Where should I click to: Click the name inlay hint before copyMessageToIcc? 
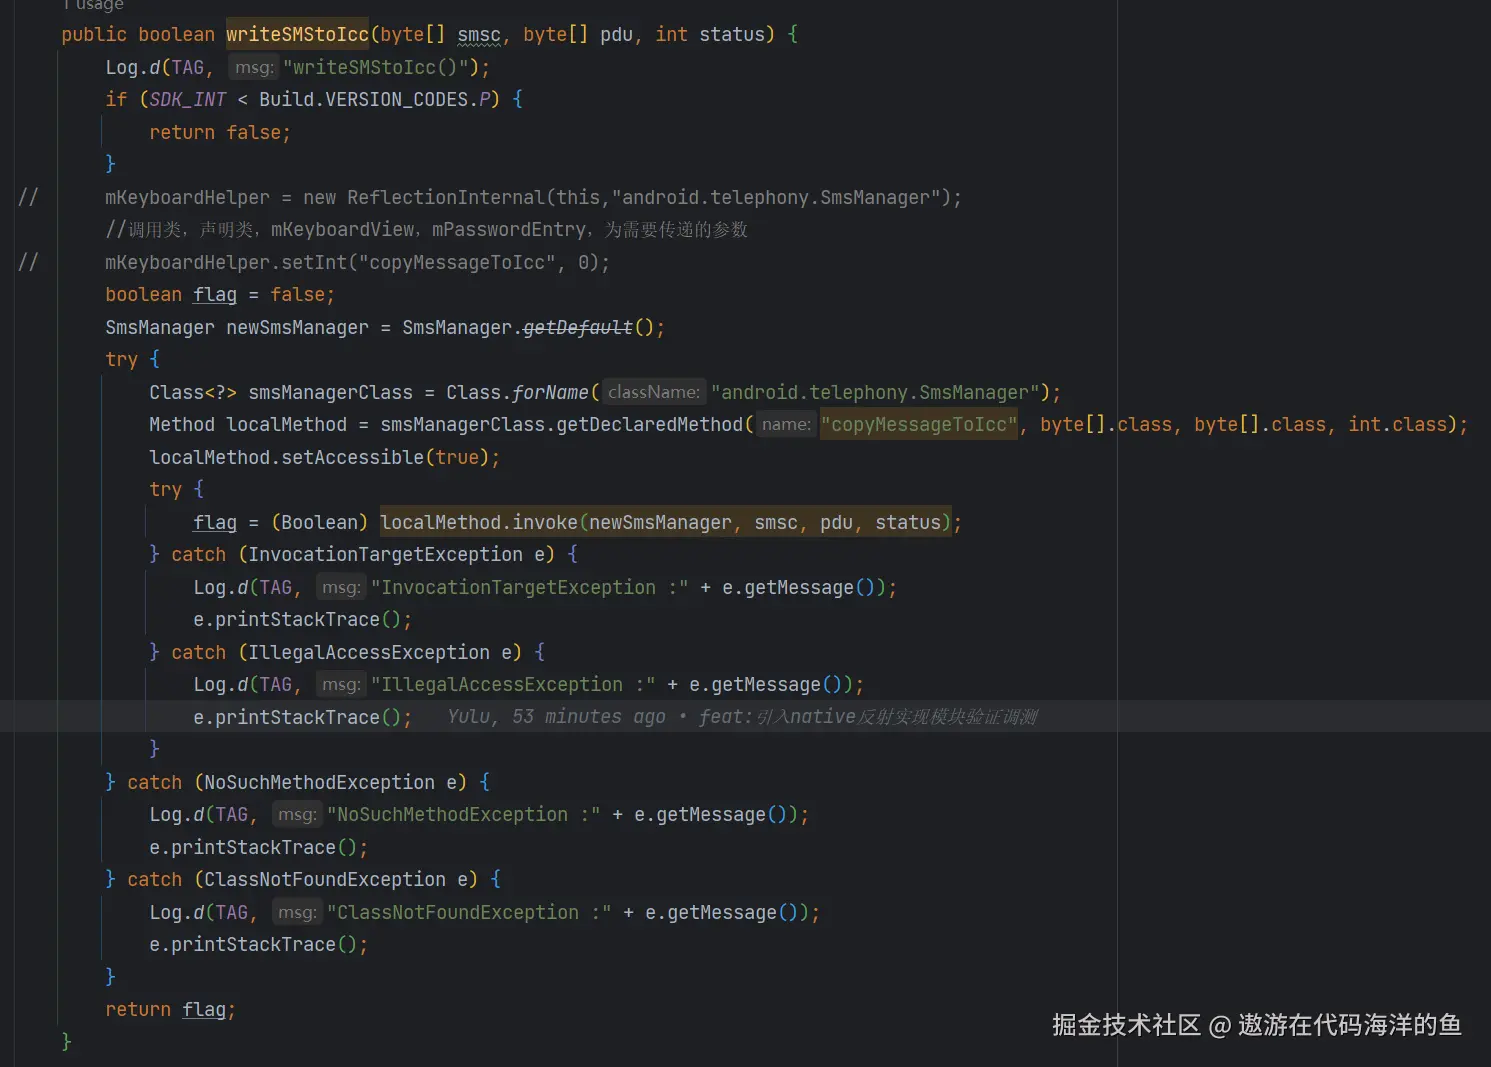(785, 425)
